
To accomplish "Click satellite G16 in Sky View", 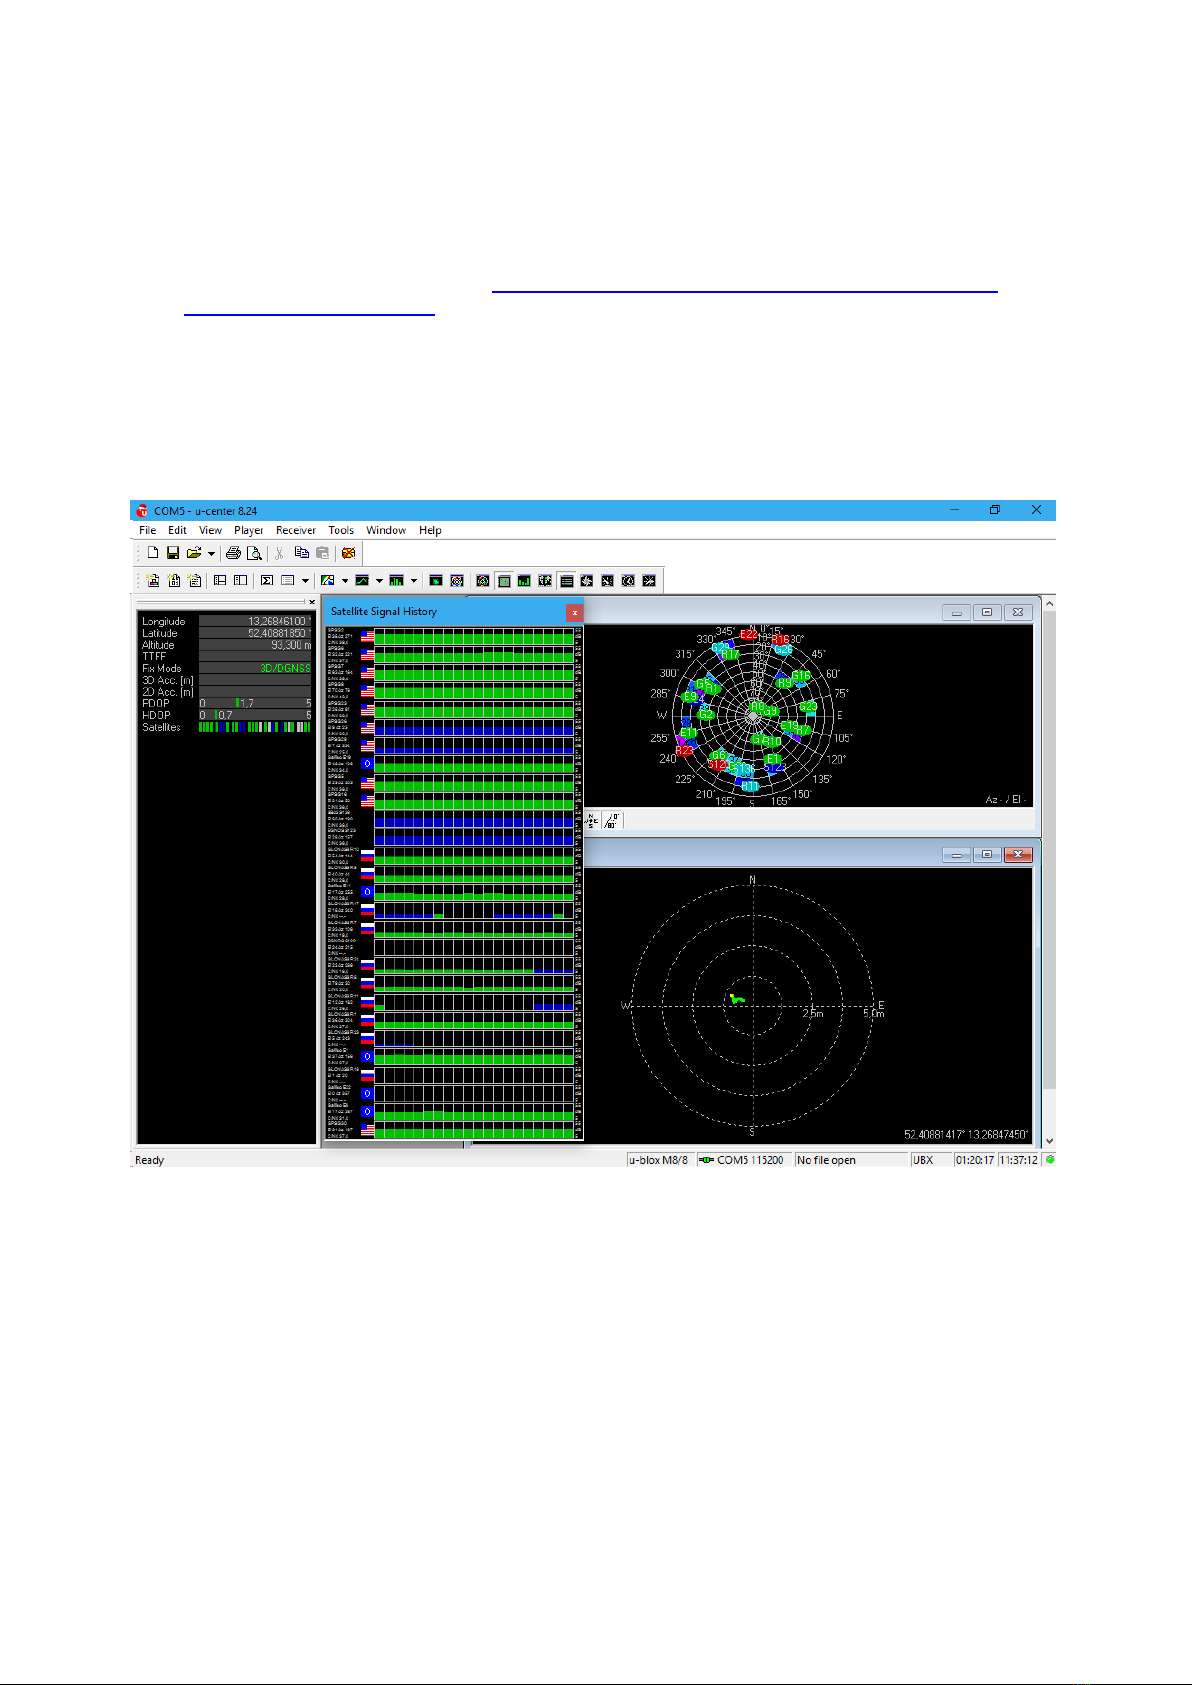I will coord(801,676).
